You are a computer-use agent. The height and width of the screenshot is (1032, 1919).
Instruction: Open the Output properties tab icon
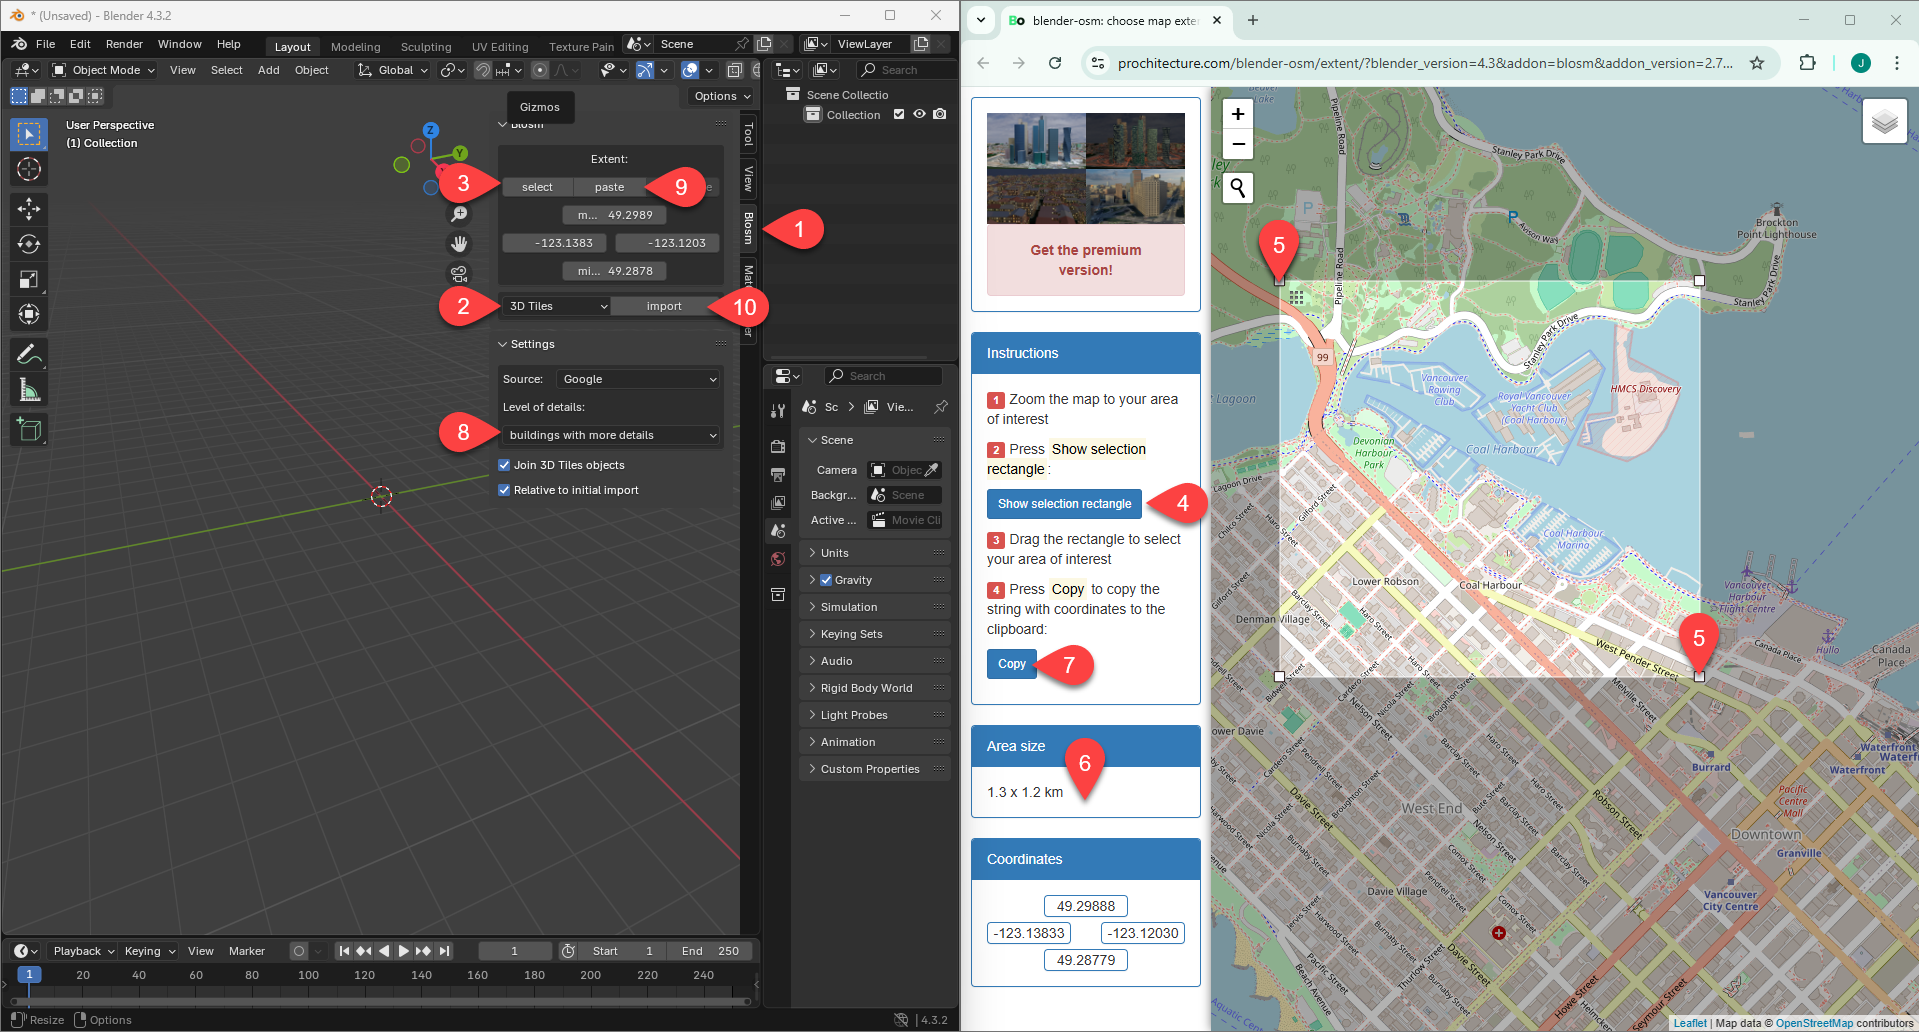click(778, 475)
